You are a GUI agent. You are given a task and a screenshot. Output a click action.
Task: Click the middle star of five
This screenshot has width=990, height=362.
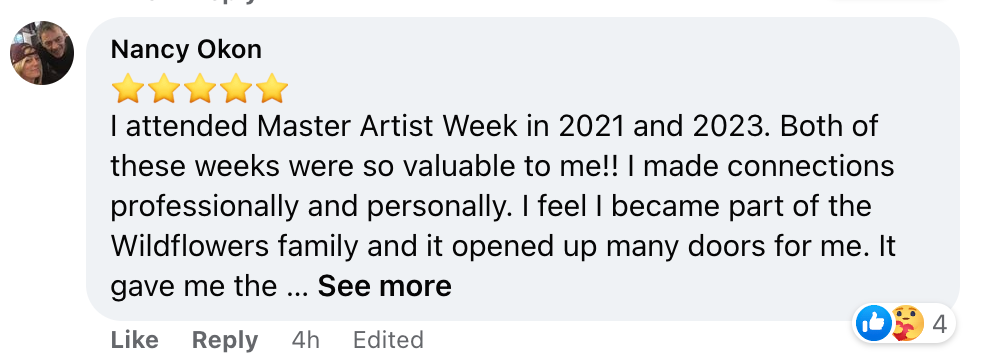pyautogui.click(x=200, y=88)
